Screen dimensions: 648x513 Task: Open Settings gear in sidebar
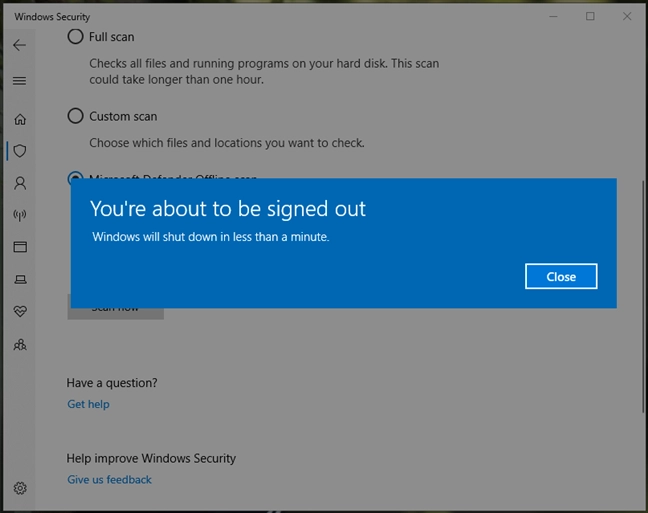click(x=20, y=488)
